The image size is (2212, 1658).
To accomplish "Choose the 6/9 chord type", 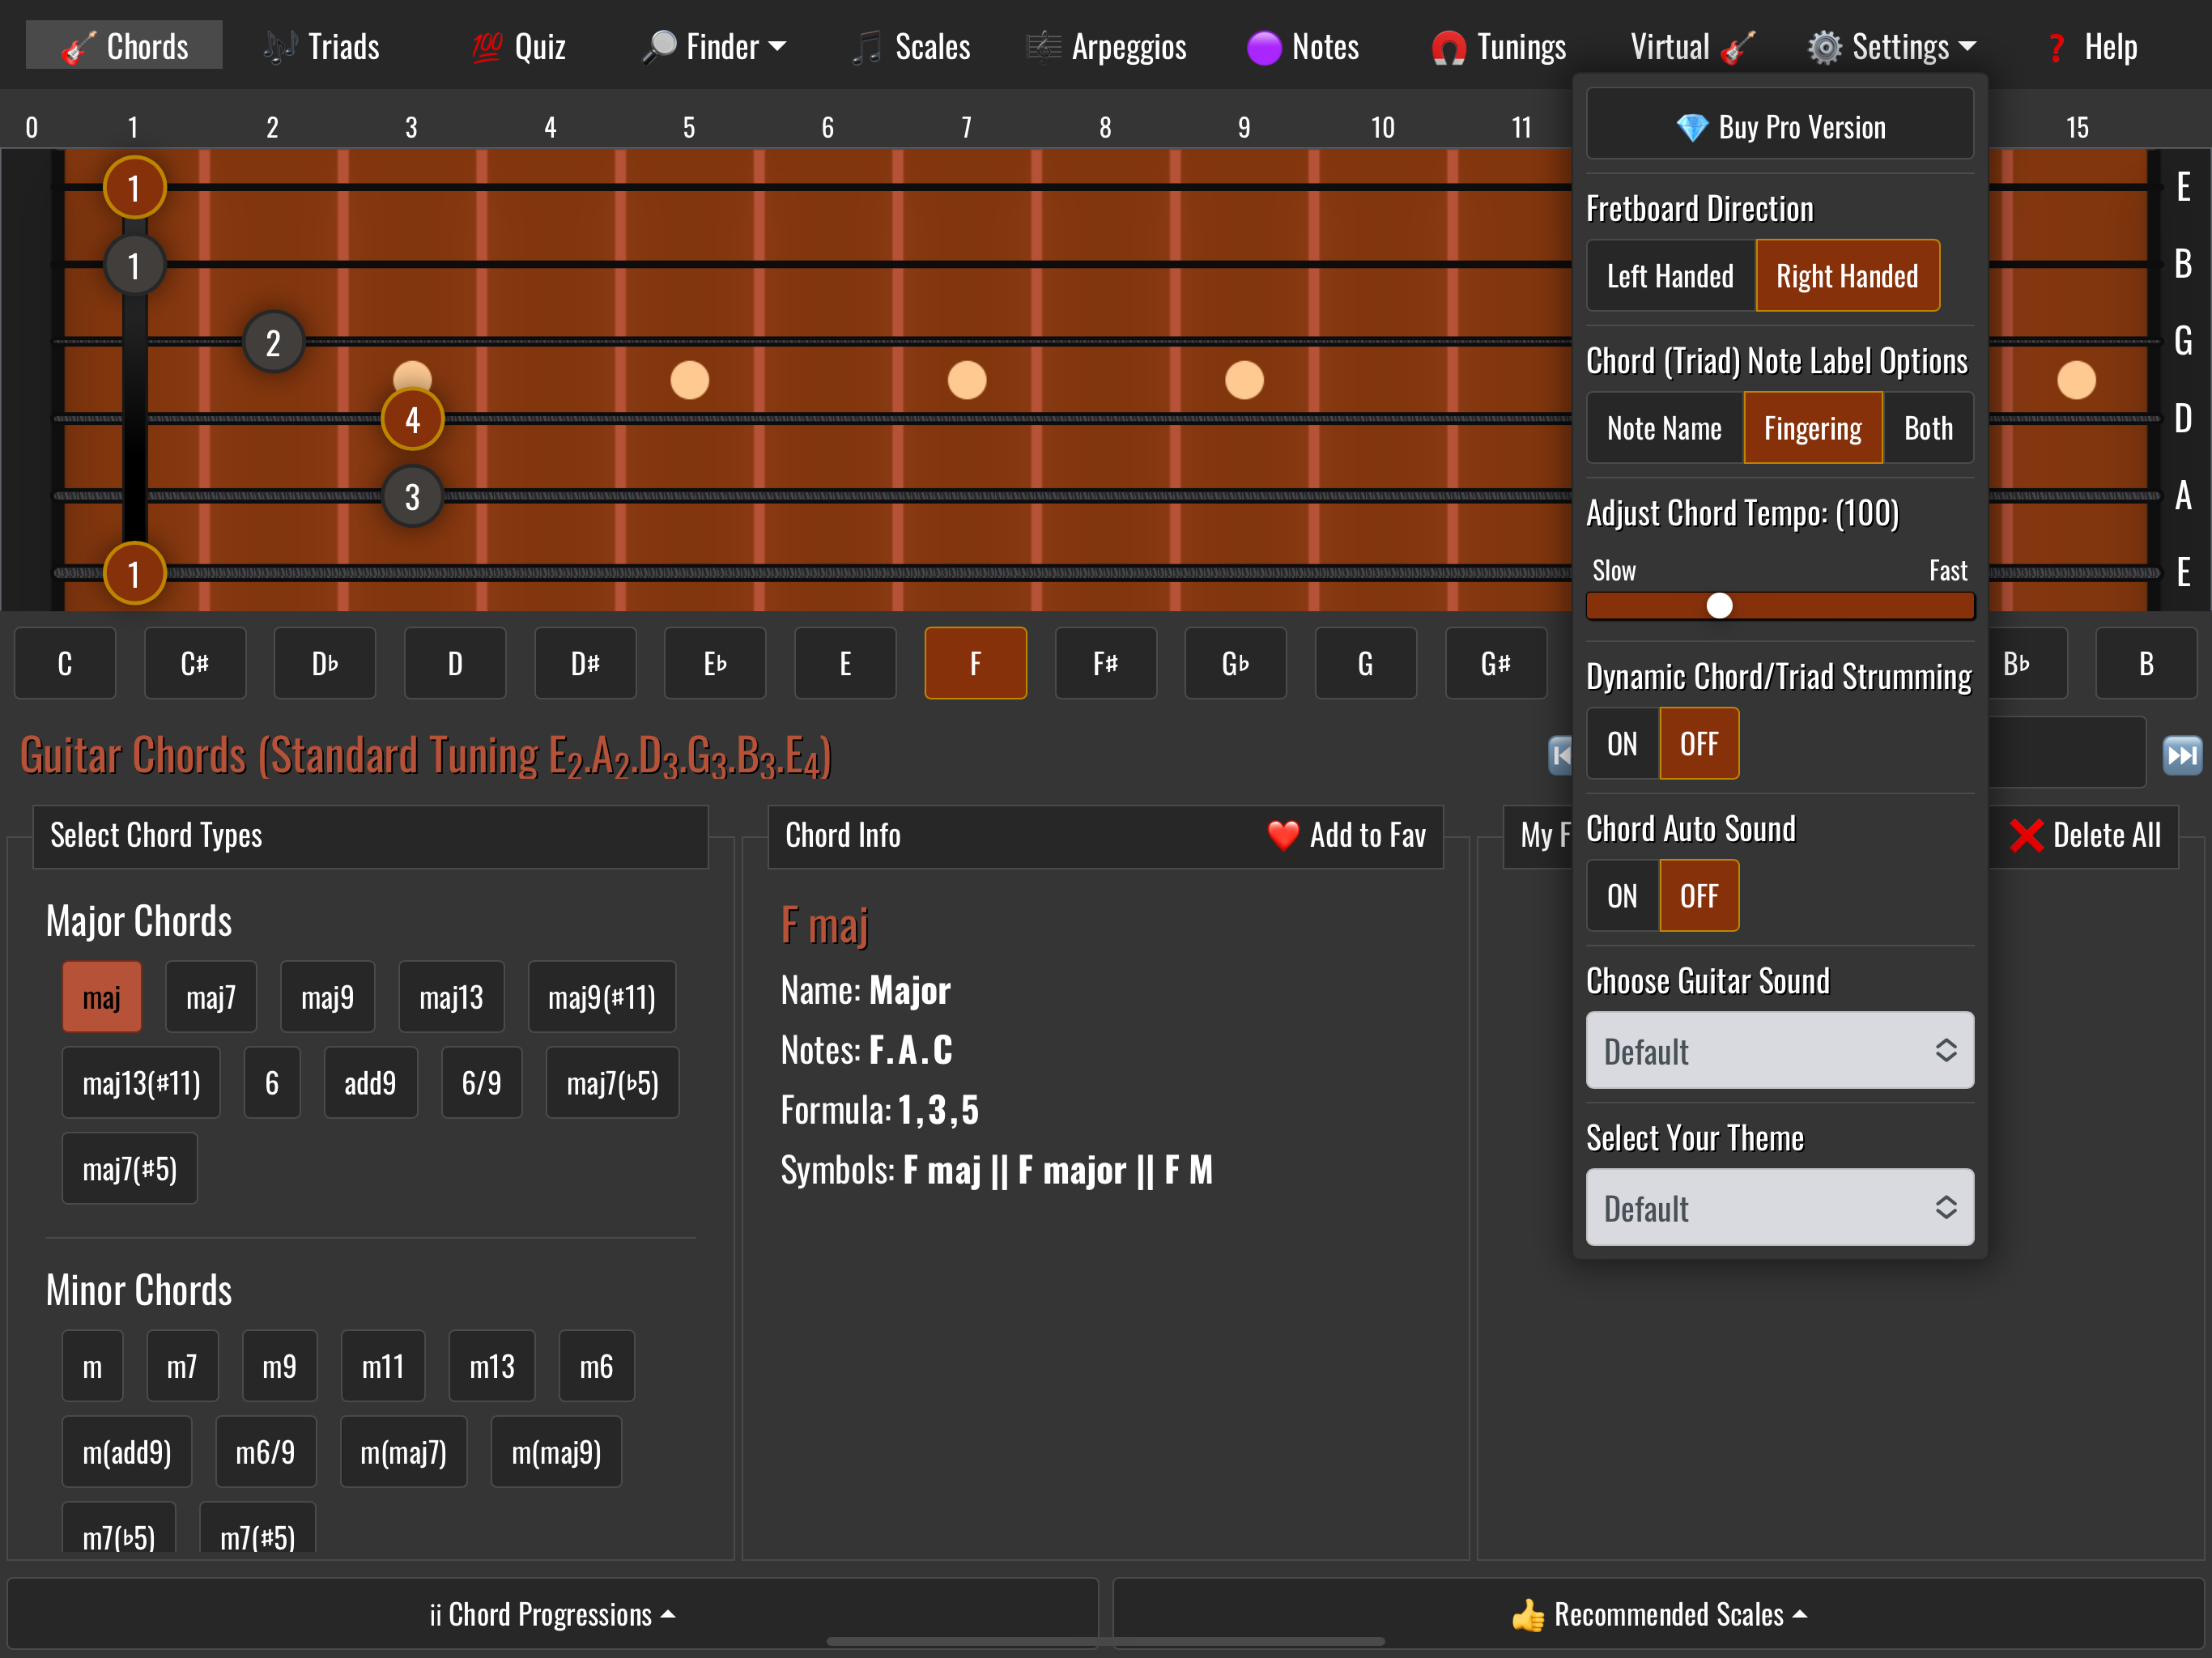I will [482, 1083].
